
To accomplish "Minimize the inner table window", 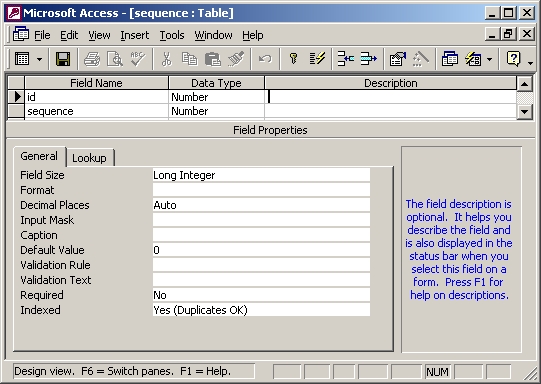I will pyautogui.click(x=492, y=34).
